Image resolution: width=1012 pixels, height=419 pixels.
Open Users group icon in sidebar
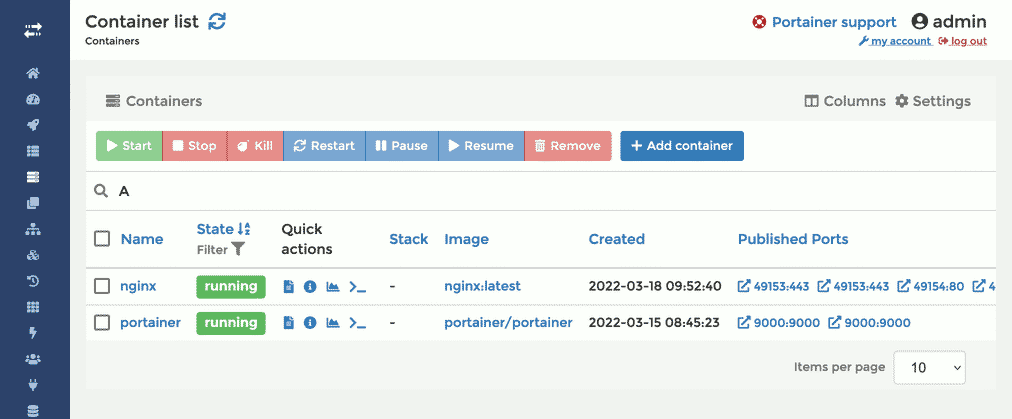(x=33, y=359)
